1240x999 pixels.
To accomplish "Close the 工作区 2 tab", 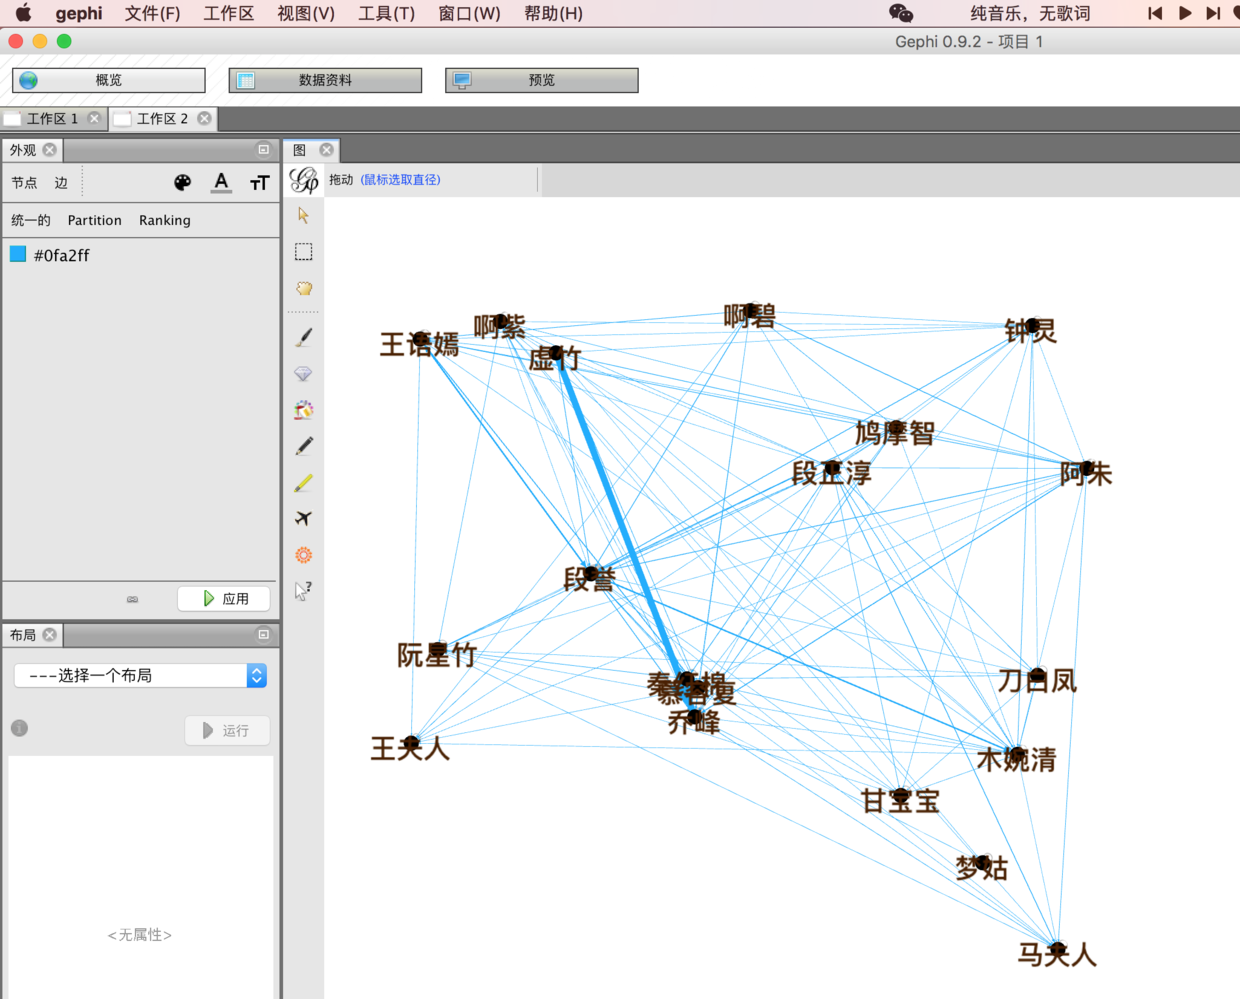I will (204, 118).
